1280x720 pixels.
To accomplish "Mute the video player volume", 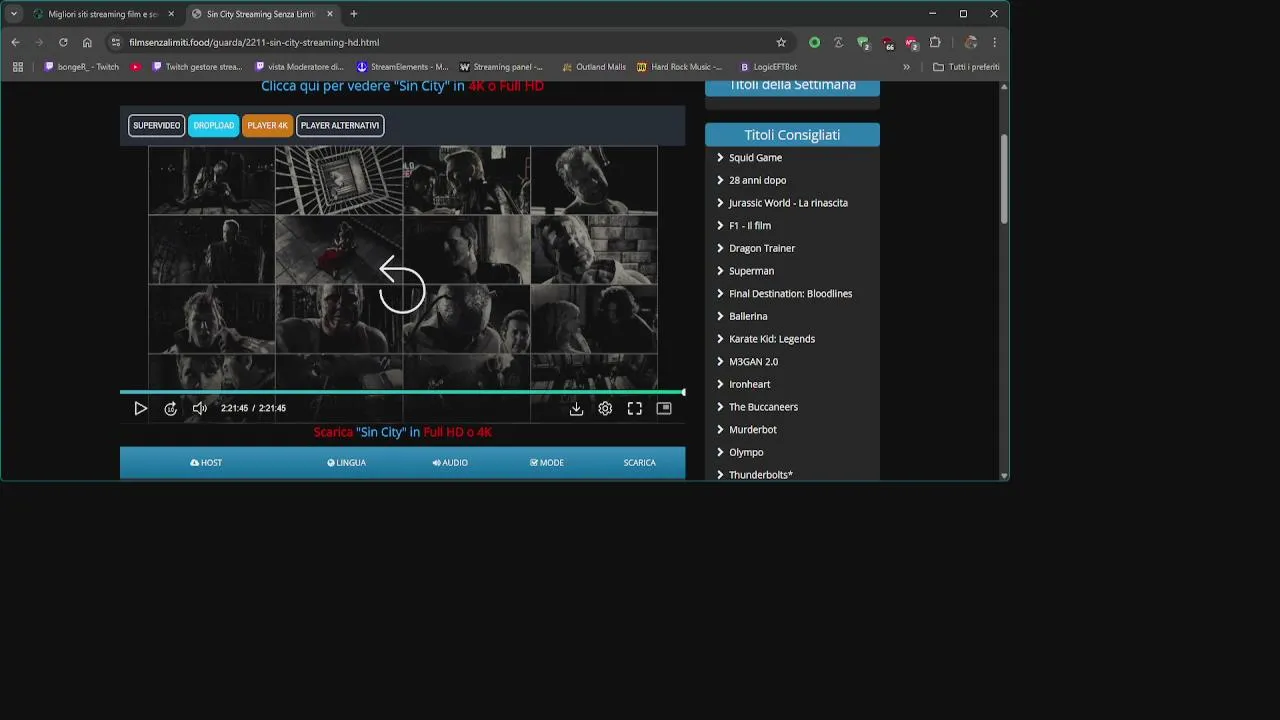I will 200,408.
